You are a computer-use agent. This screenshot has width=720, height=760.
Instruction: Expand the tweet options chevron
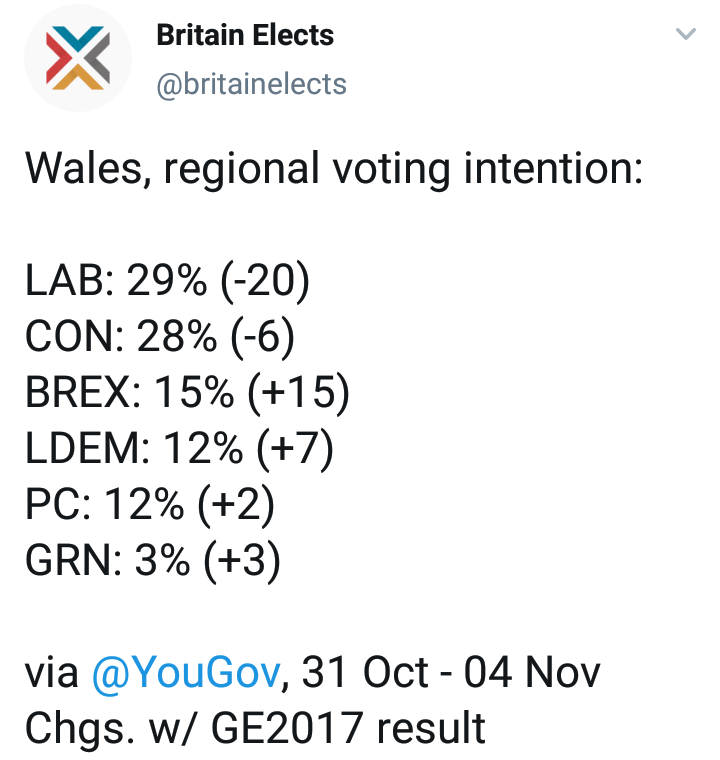point(685,35)
